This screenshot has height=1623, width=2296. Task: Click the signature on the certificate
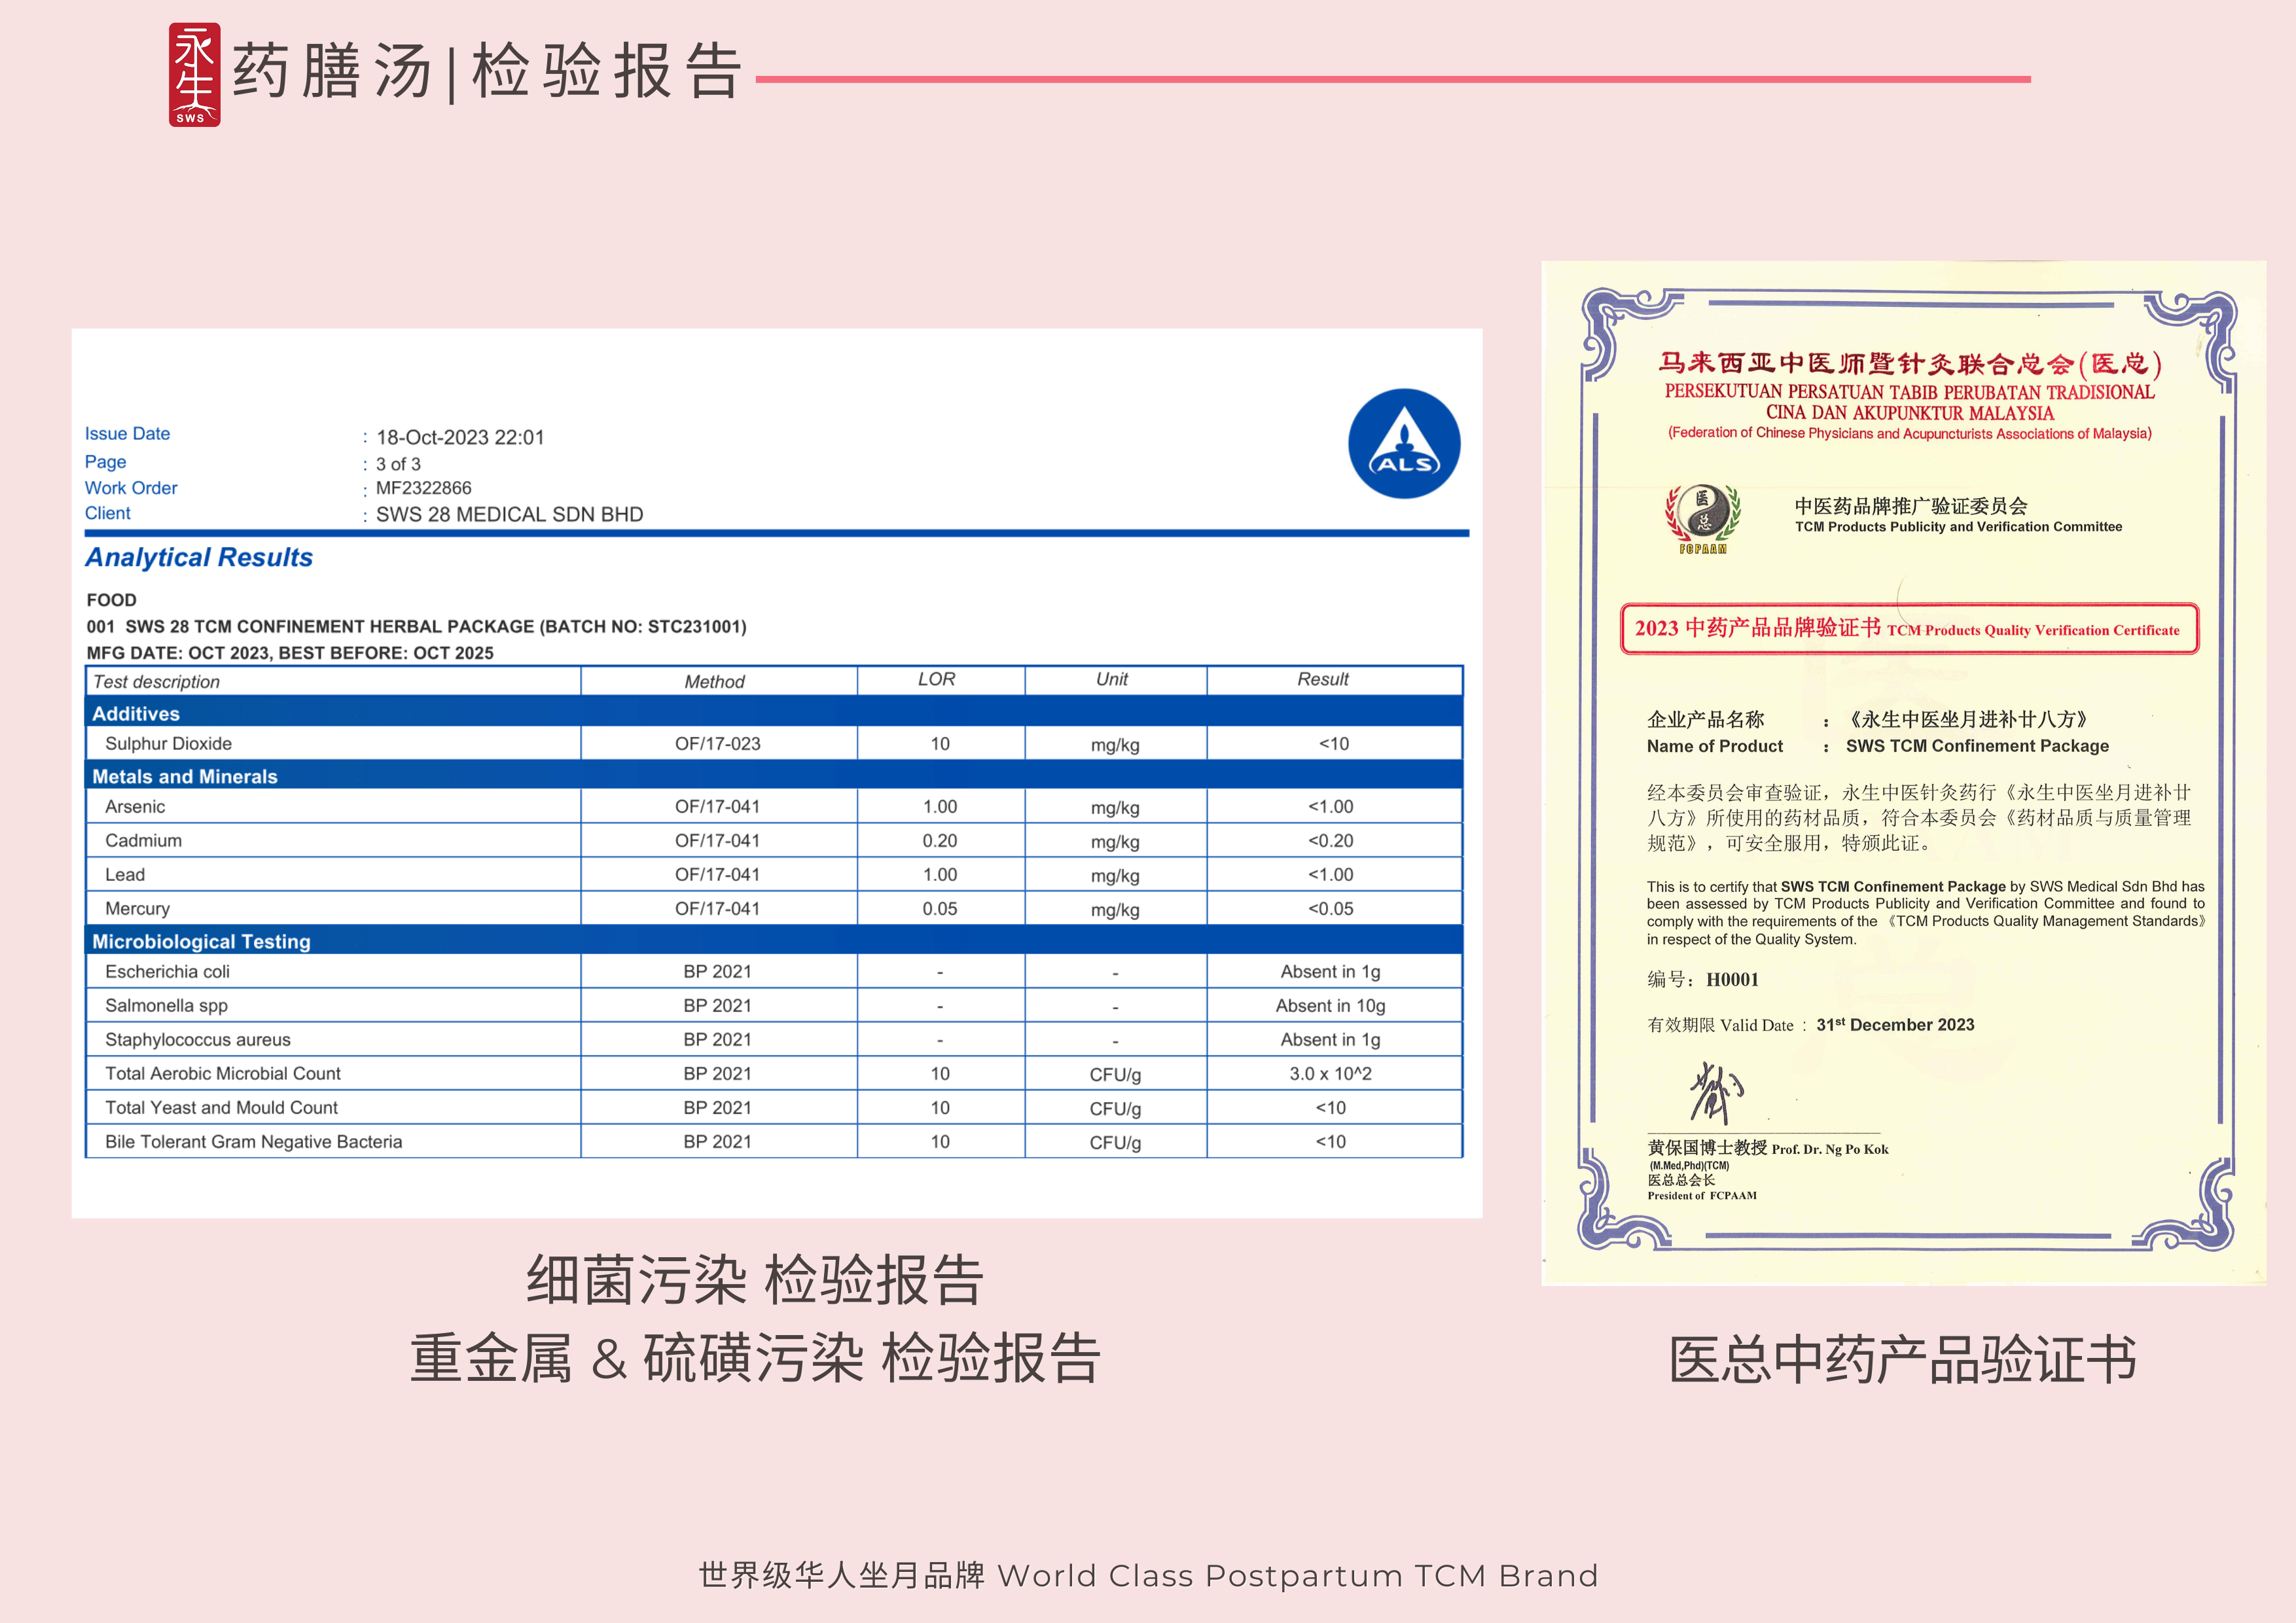(x=1717, y=1093)
